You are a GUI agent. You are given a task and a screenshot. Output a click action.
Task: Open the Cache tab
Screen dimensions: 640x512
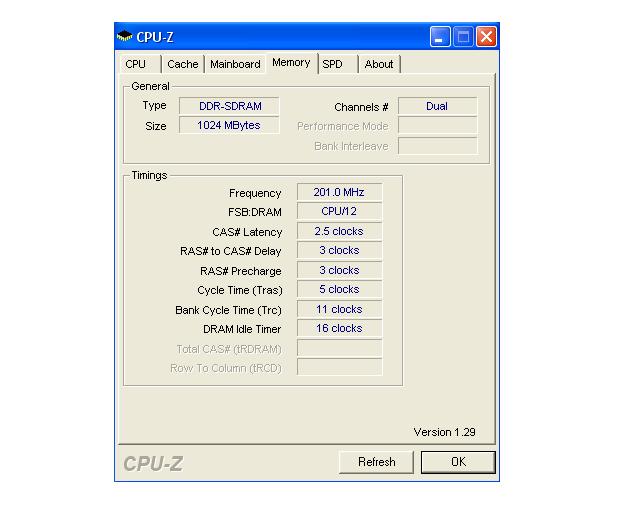[182, 64]
